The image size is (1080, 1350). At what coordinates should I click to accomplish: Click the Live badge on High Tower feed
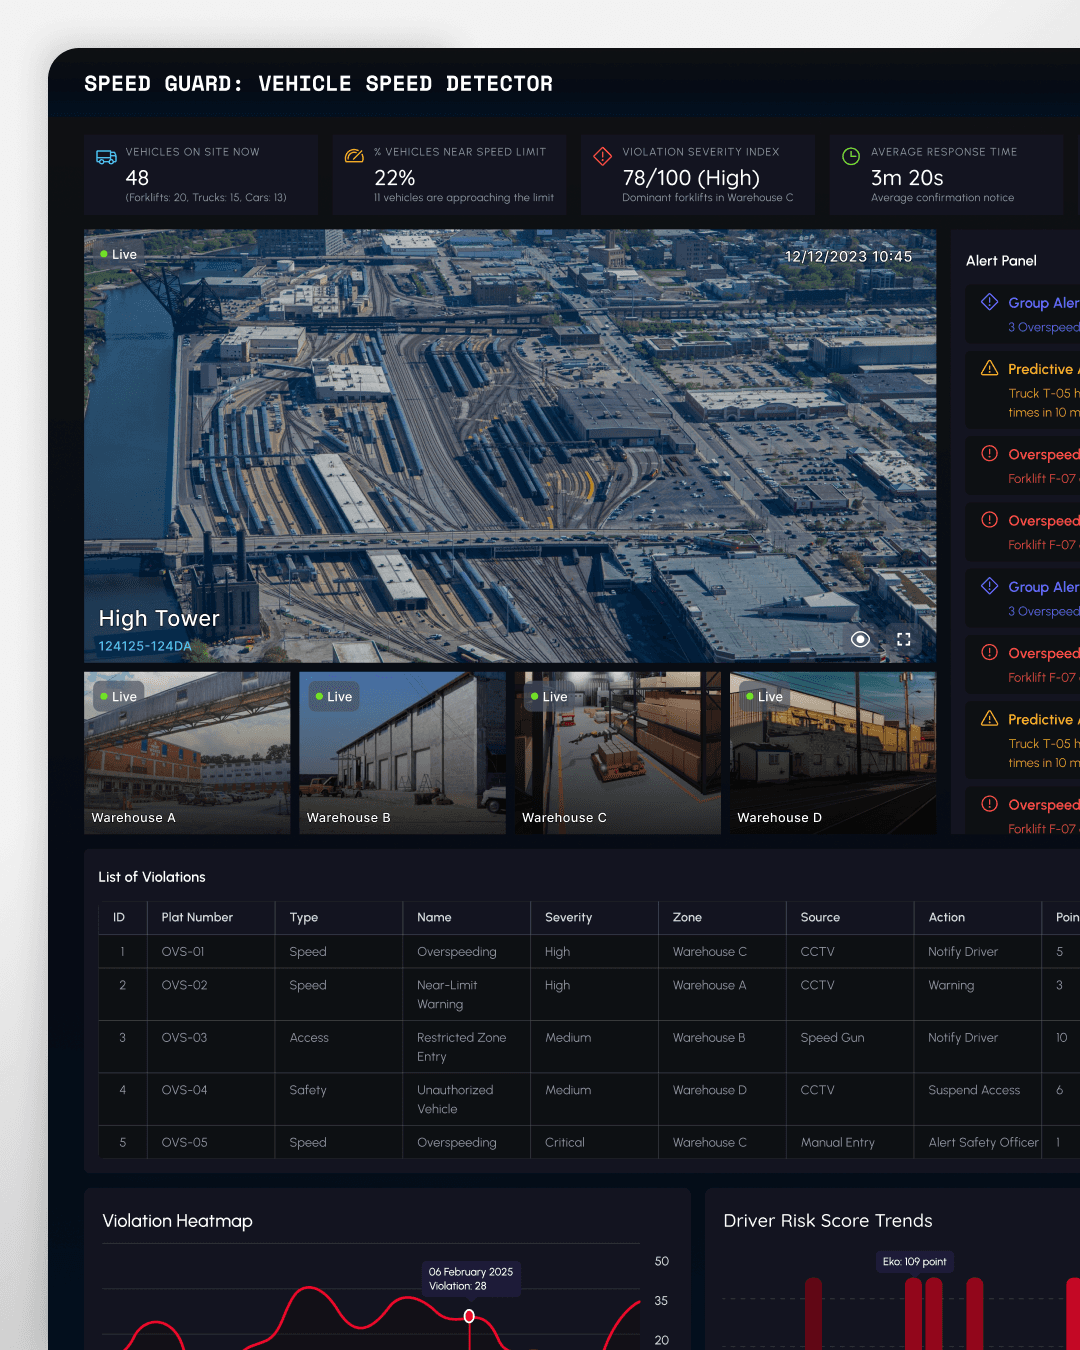click(118, 254)
